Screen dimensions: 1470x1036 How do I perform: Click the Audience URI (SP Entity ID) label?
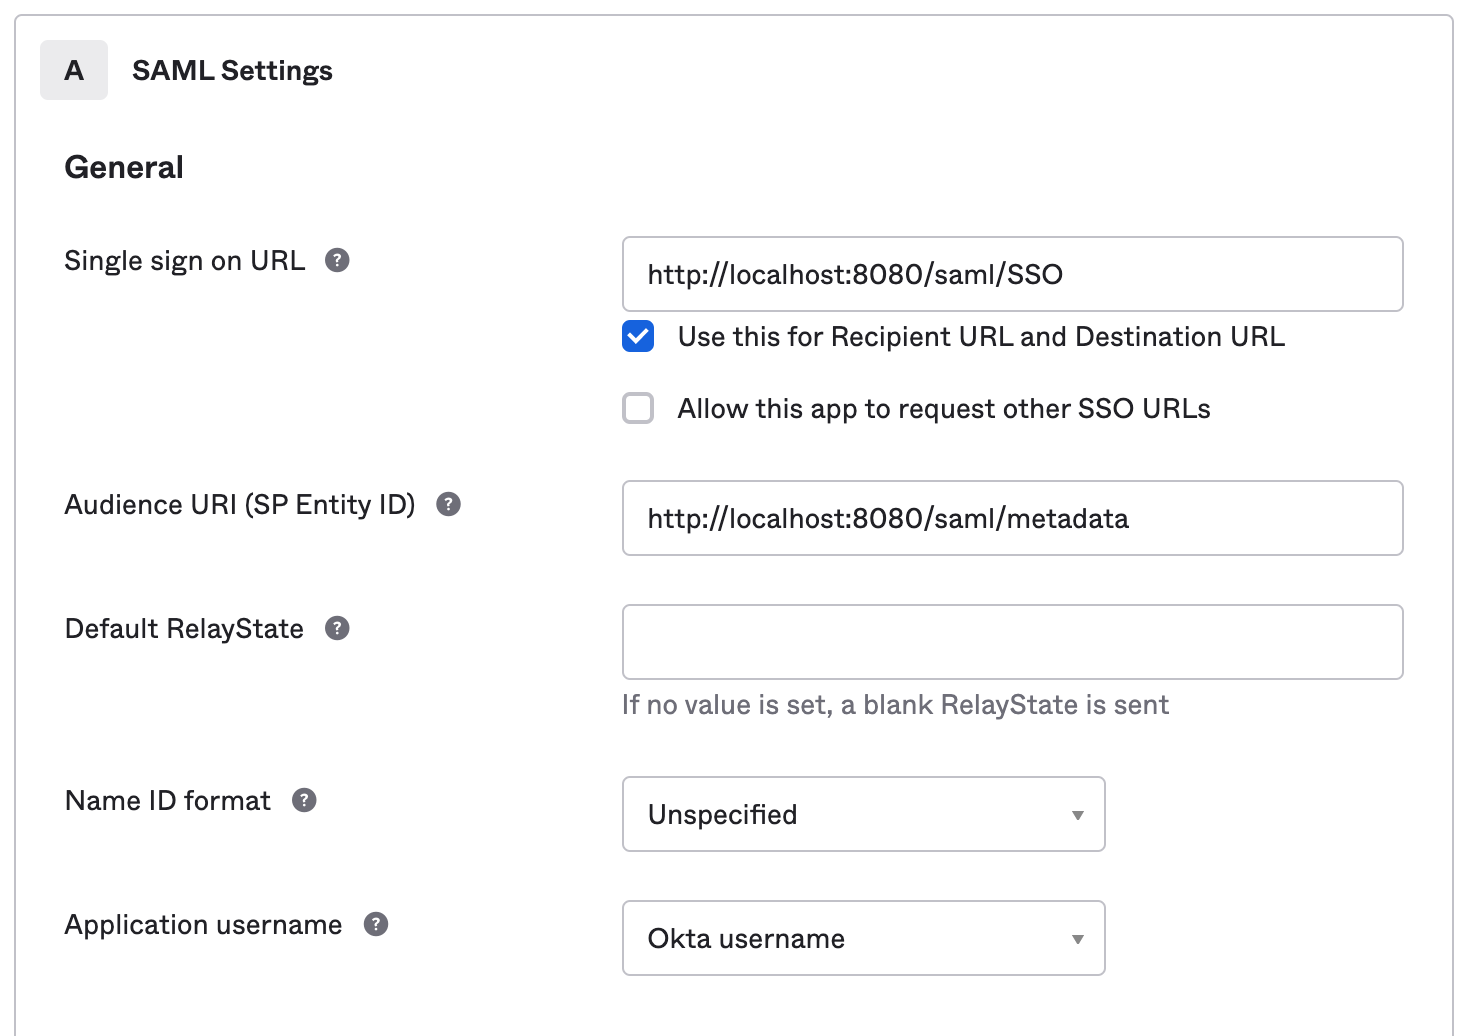coord(240,505)
